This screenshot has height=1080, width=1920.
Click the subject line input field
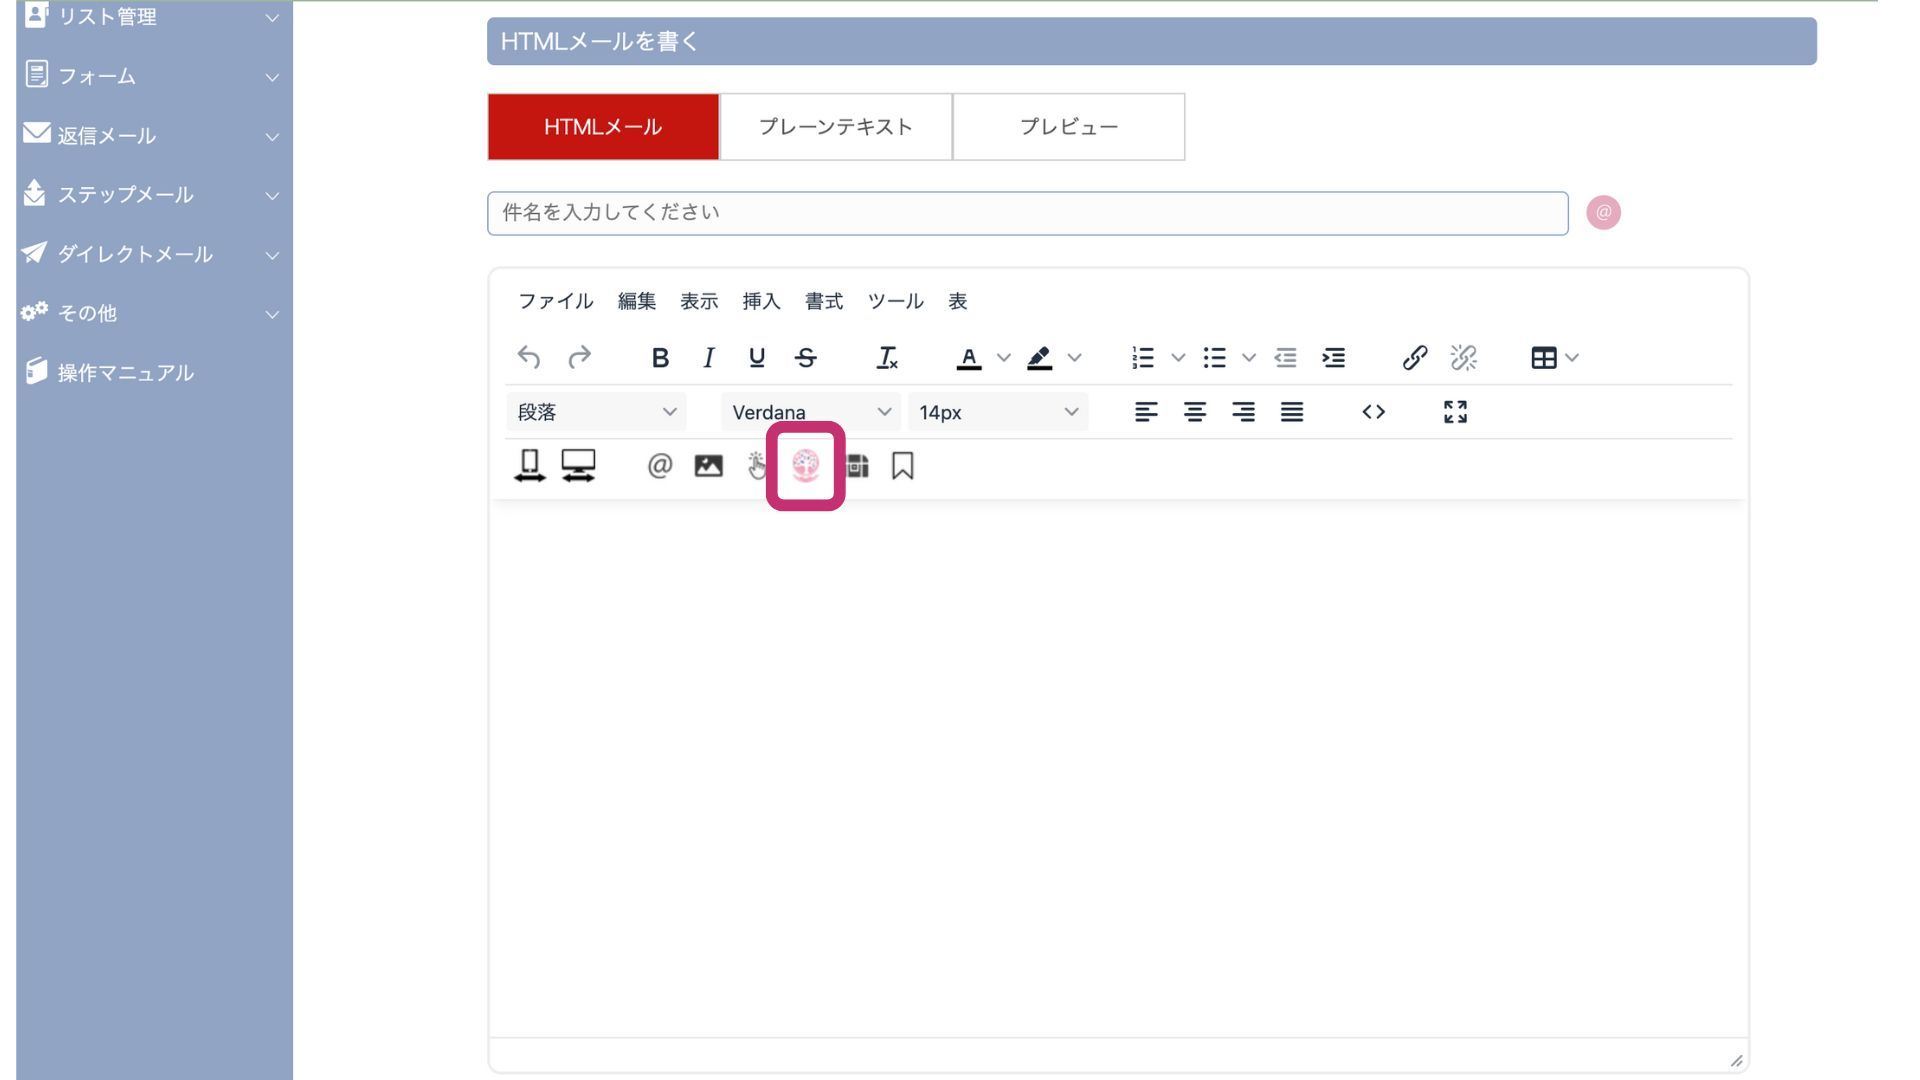1028,213
